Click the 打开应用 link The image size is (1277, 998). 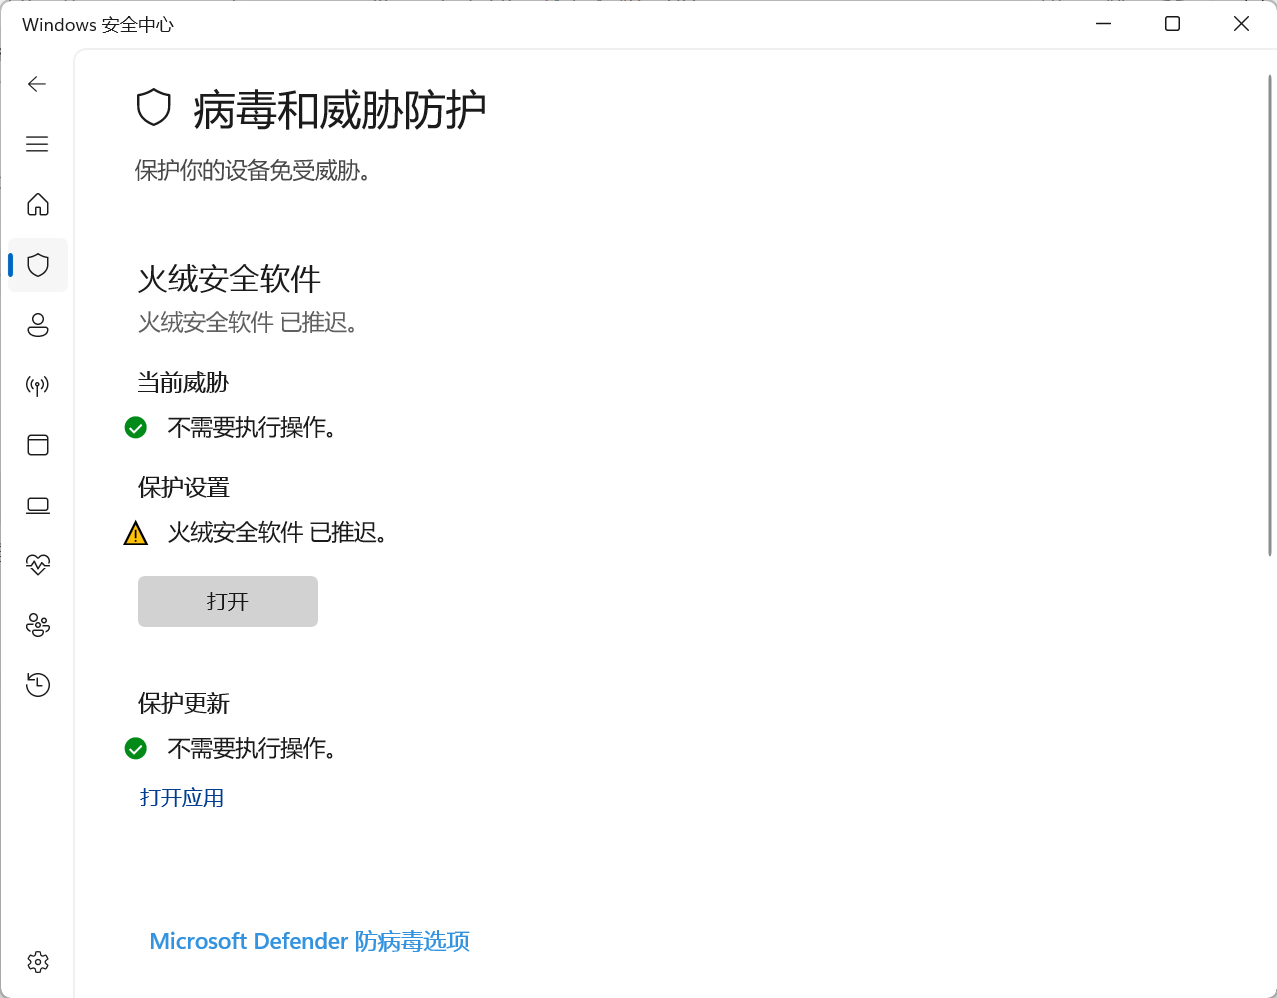click(182, 798)
